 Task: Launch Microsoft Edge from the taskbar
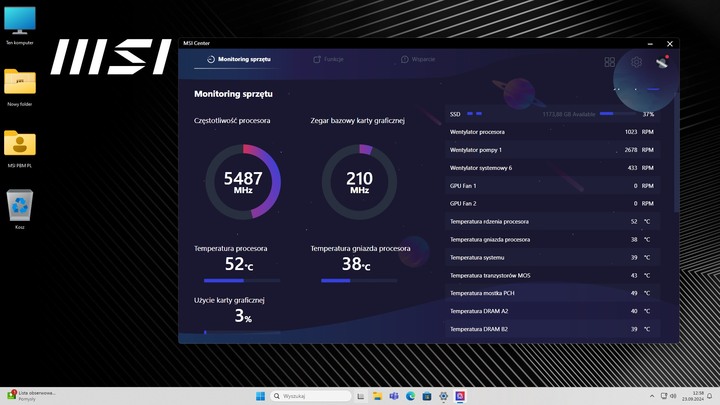pyautogui.click(x=410, y=396)
